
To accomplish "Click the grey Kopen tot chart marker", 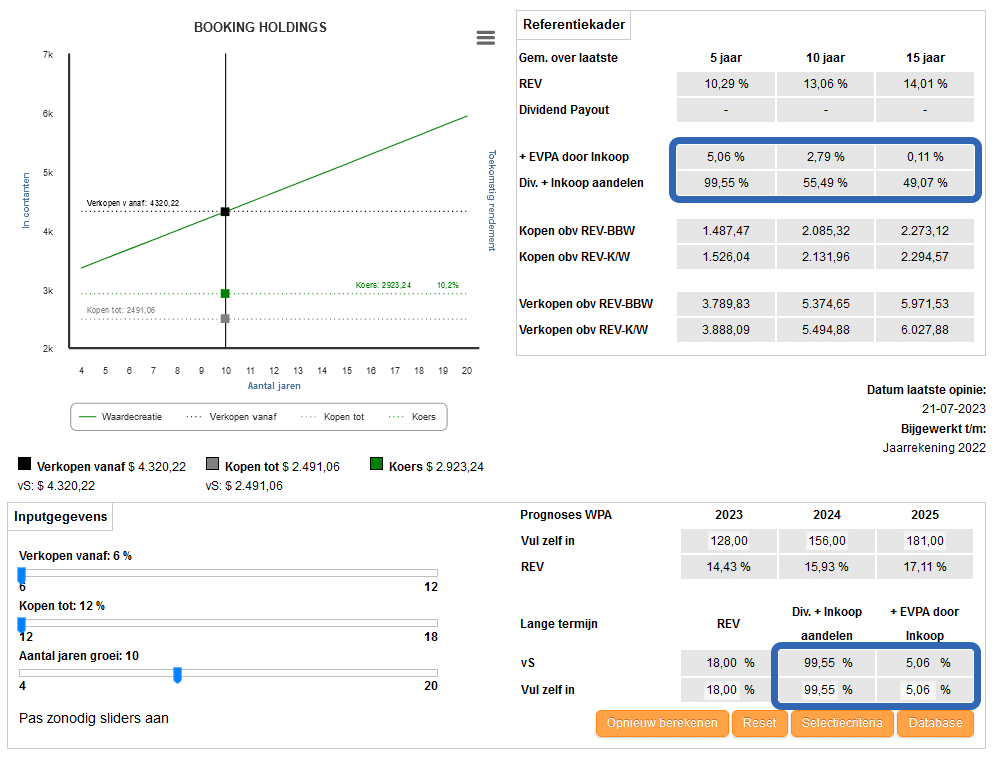I will click(225, 318).
